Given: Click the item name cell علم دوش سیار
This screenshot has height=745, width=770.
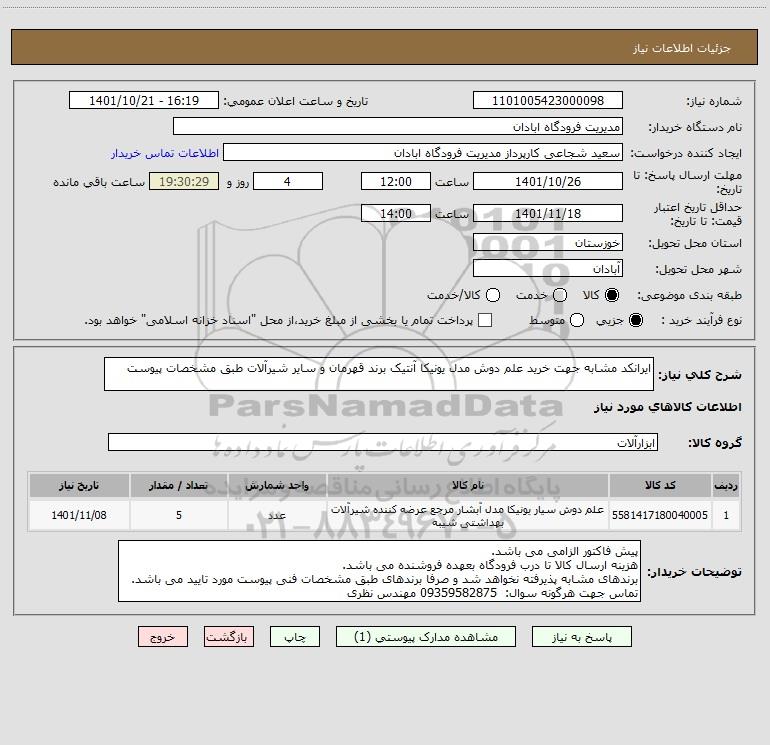Looking at the screenshot, I should click(x=468, y=515).
